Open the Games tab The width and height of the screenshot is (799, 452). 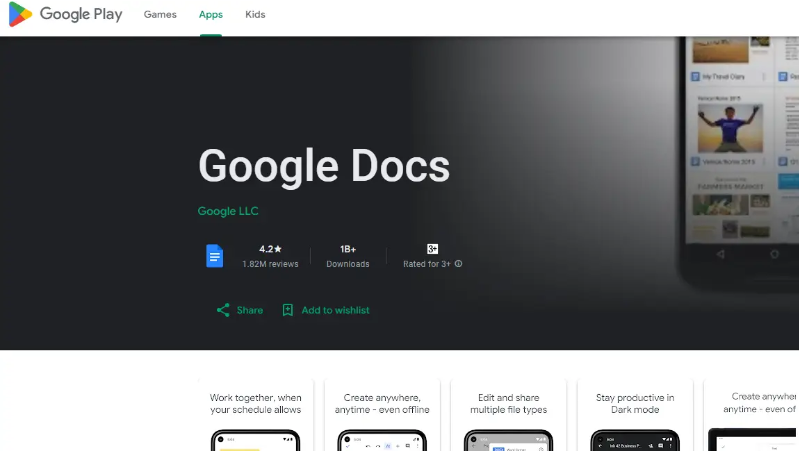160,15
